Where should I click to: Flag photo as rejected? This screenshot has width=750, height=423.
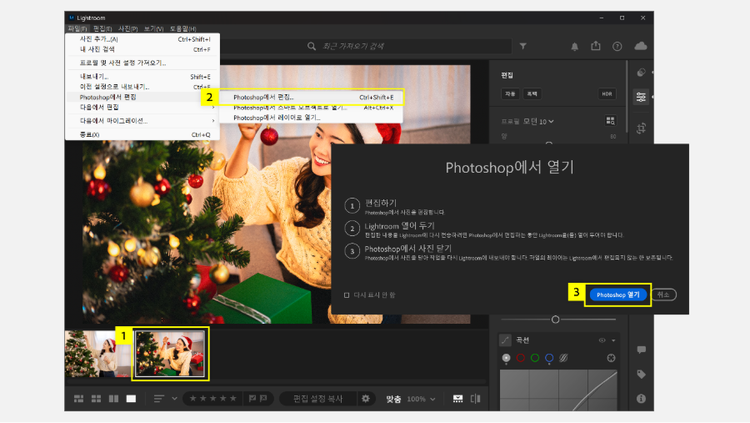click(263, 399)
